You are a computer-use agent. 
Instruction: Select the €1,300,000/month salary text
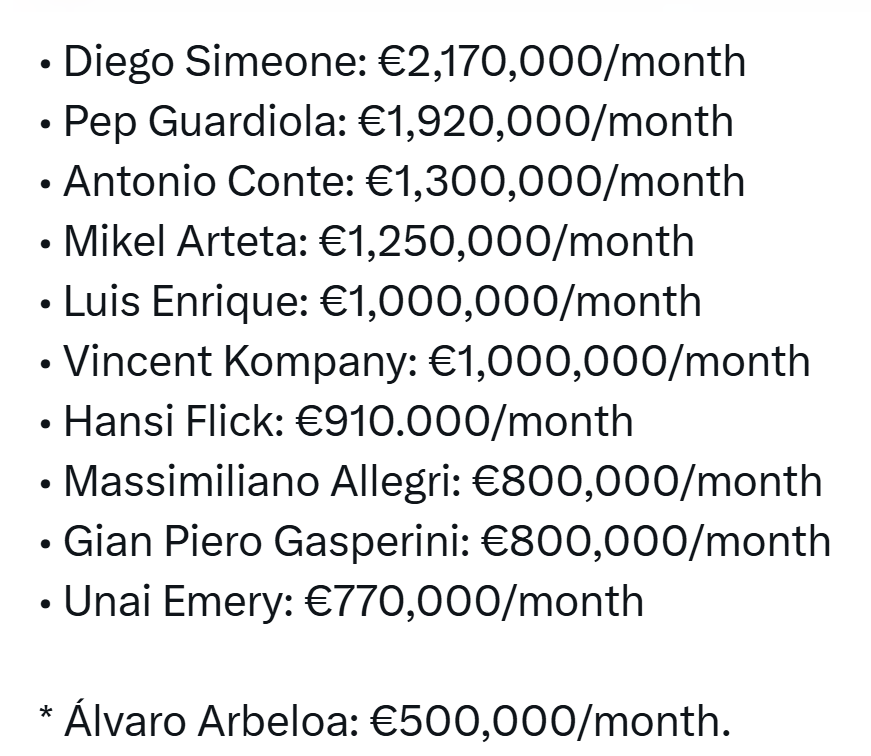point(556,182)
